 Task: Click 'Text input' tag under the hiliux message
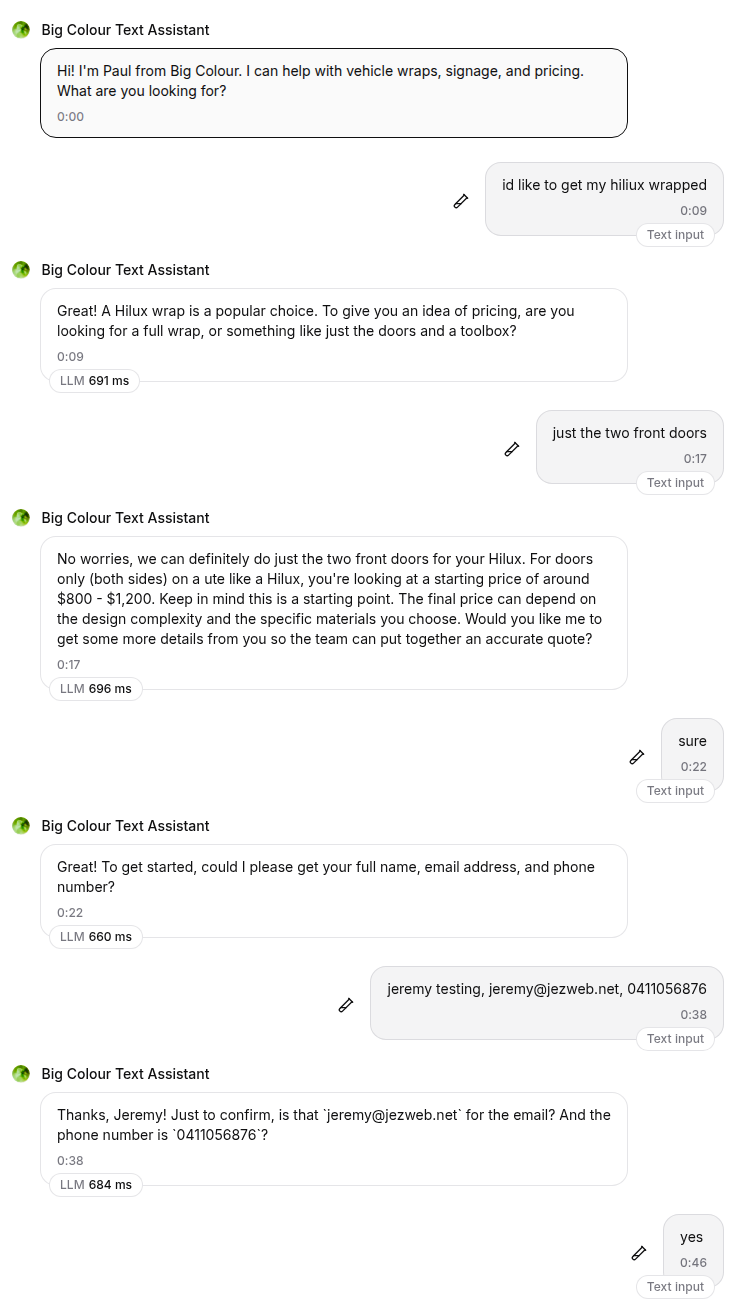[675, 235]
